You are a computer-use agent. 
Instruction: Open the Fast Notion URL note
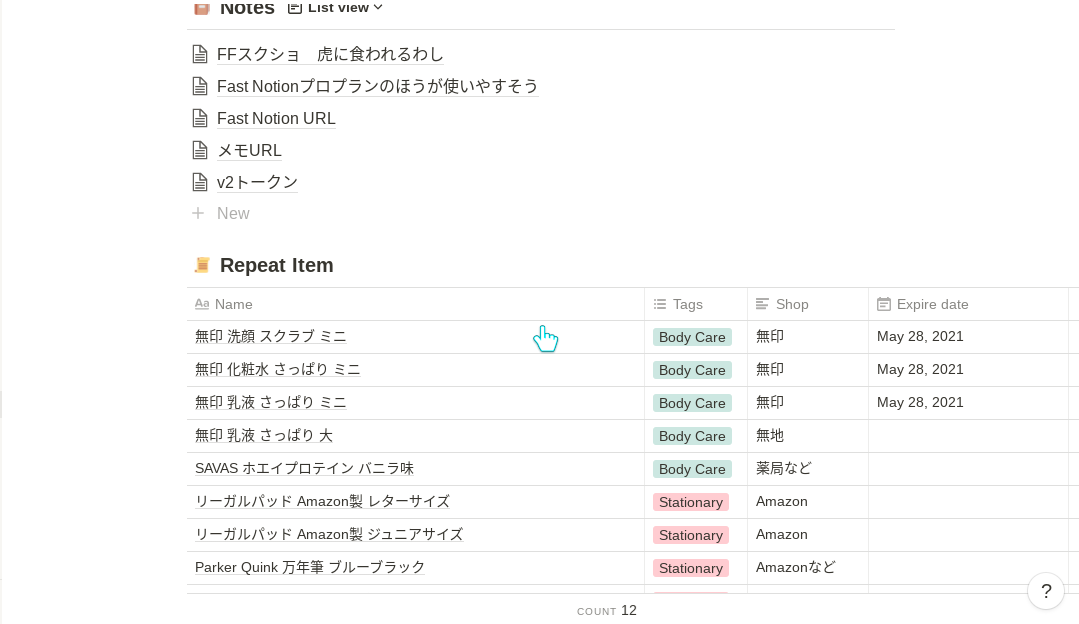276,118
